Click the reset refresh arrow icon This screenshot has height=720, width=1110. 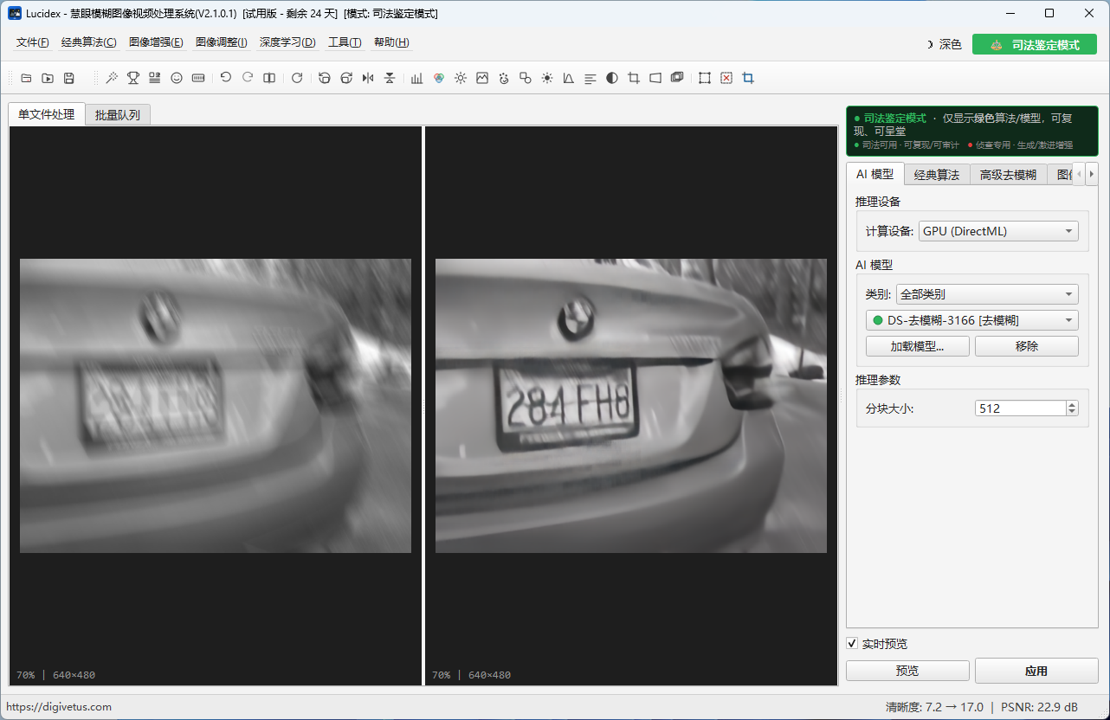297,78
